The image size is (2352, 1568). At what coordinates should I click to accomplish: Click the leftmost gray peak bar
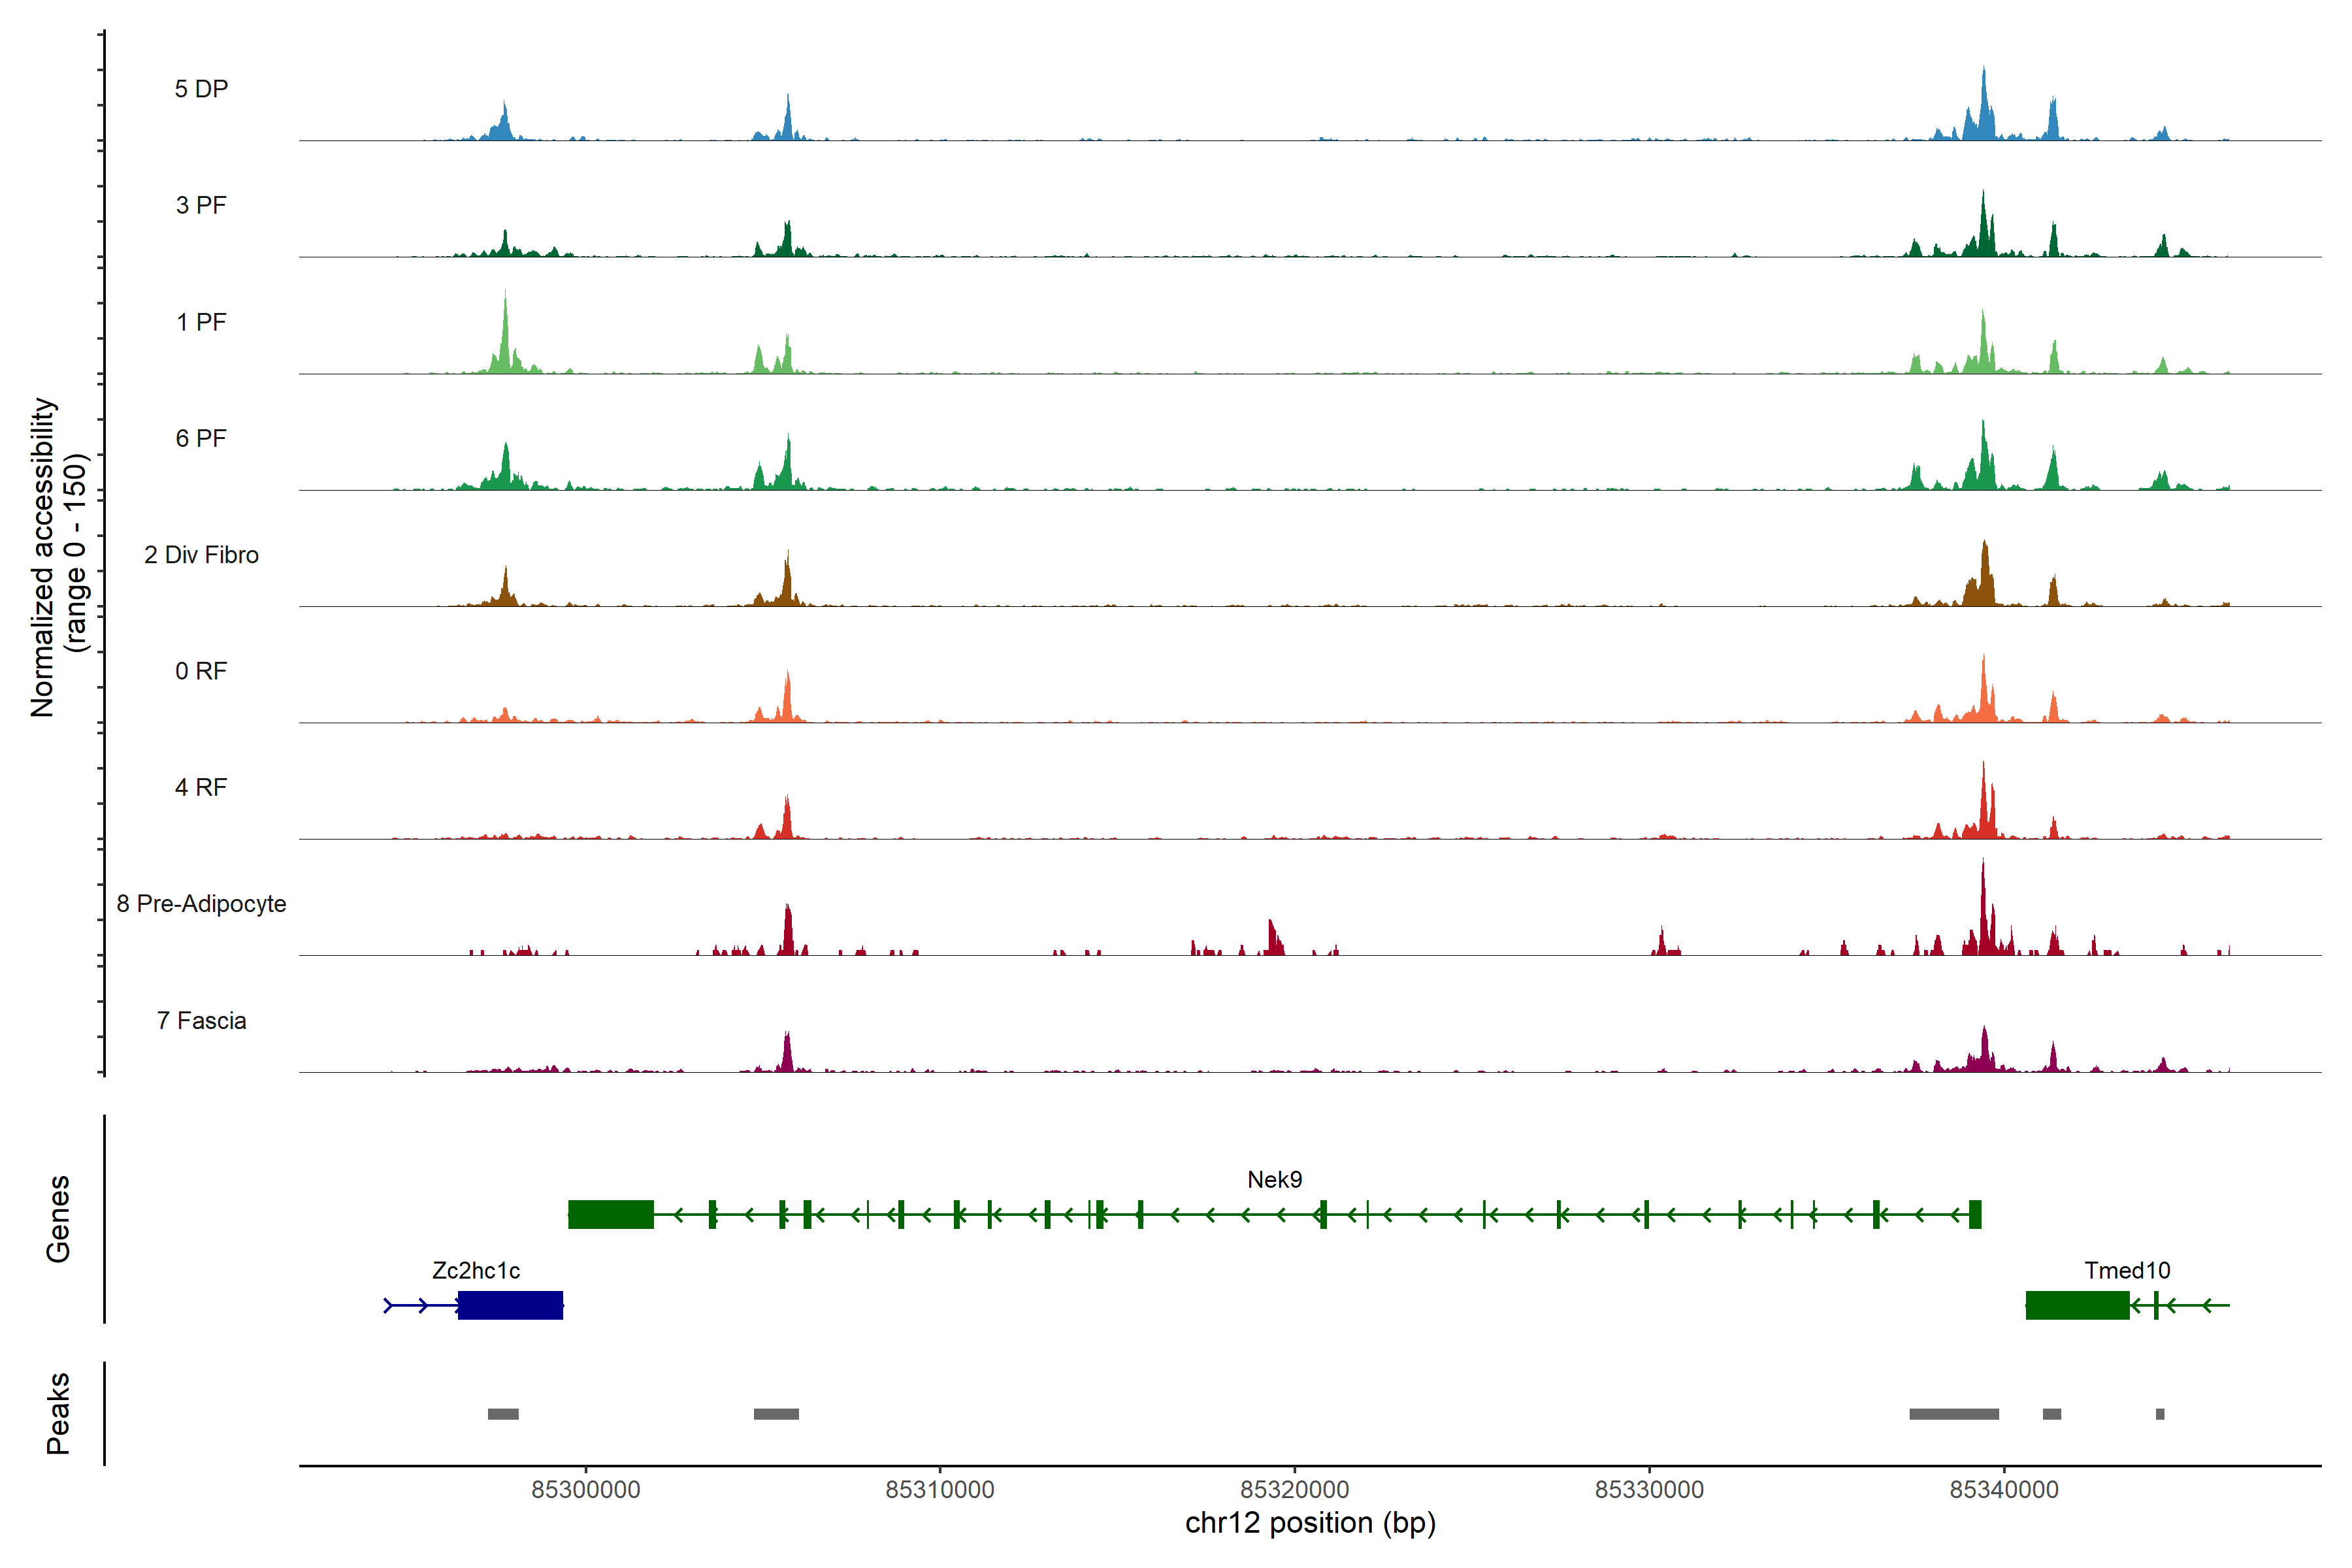coord(503,1414)
